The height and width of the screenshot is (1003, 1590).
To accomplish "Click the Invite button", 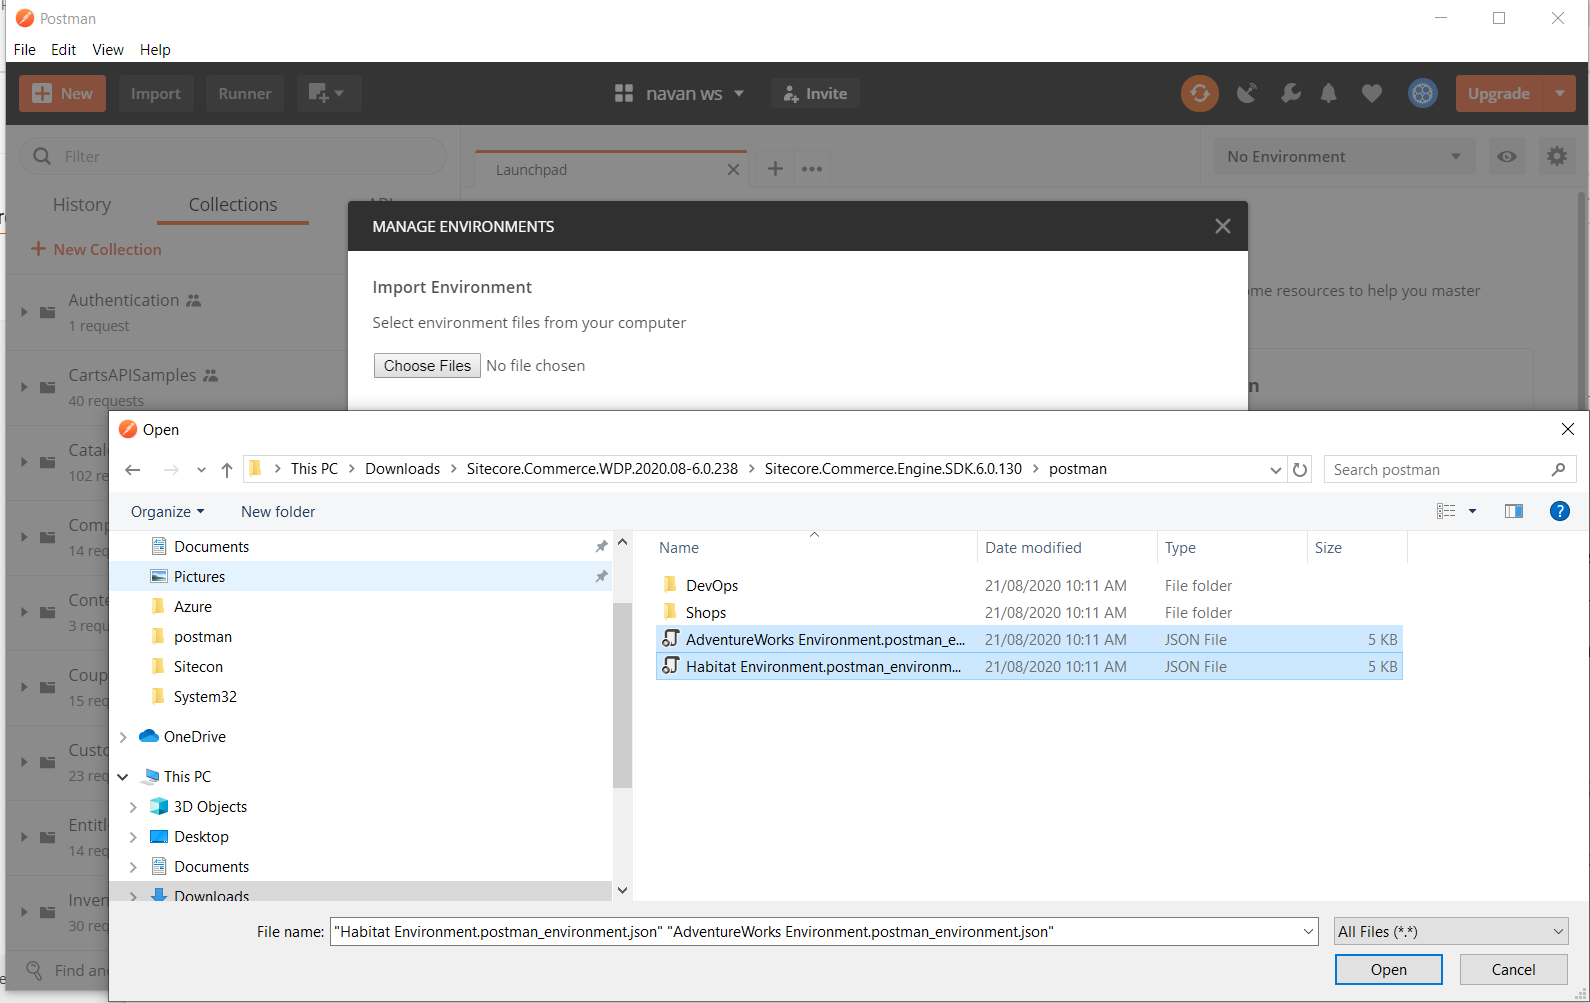I will click(815, 93).
